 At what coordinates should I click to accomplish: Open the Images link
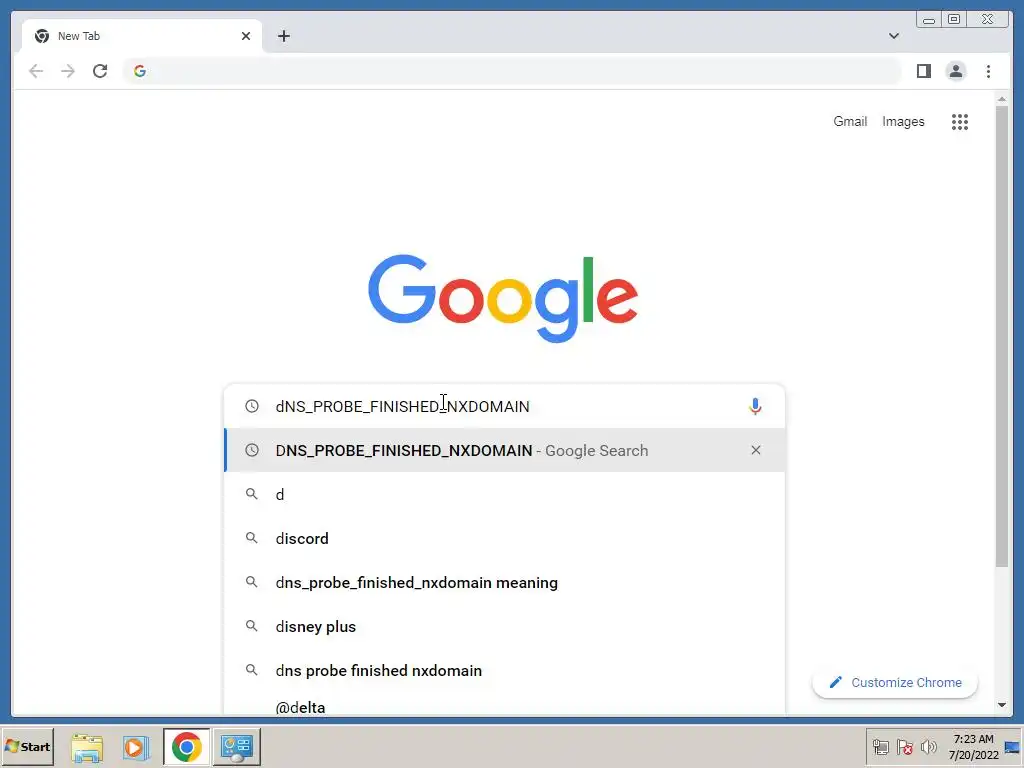[x=903, y=121]
